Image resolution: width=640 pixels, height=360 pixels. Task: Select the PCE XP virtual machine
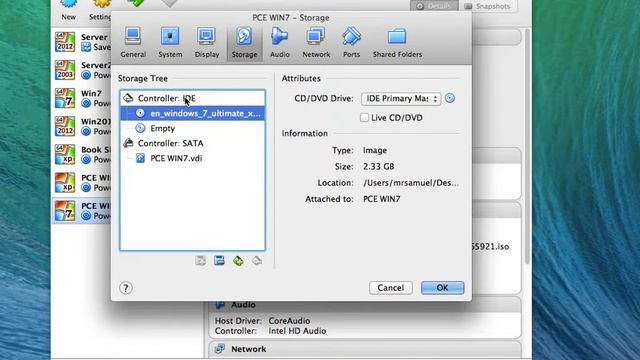pyautogui.click(x=82, y=183)
